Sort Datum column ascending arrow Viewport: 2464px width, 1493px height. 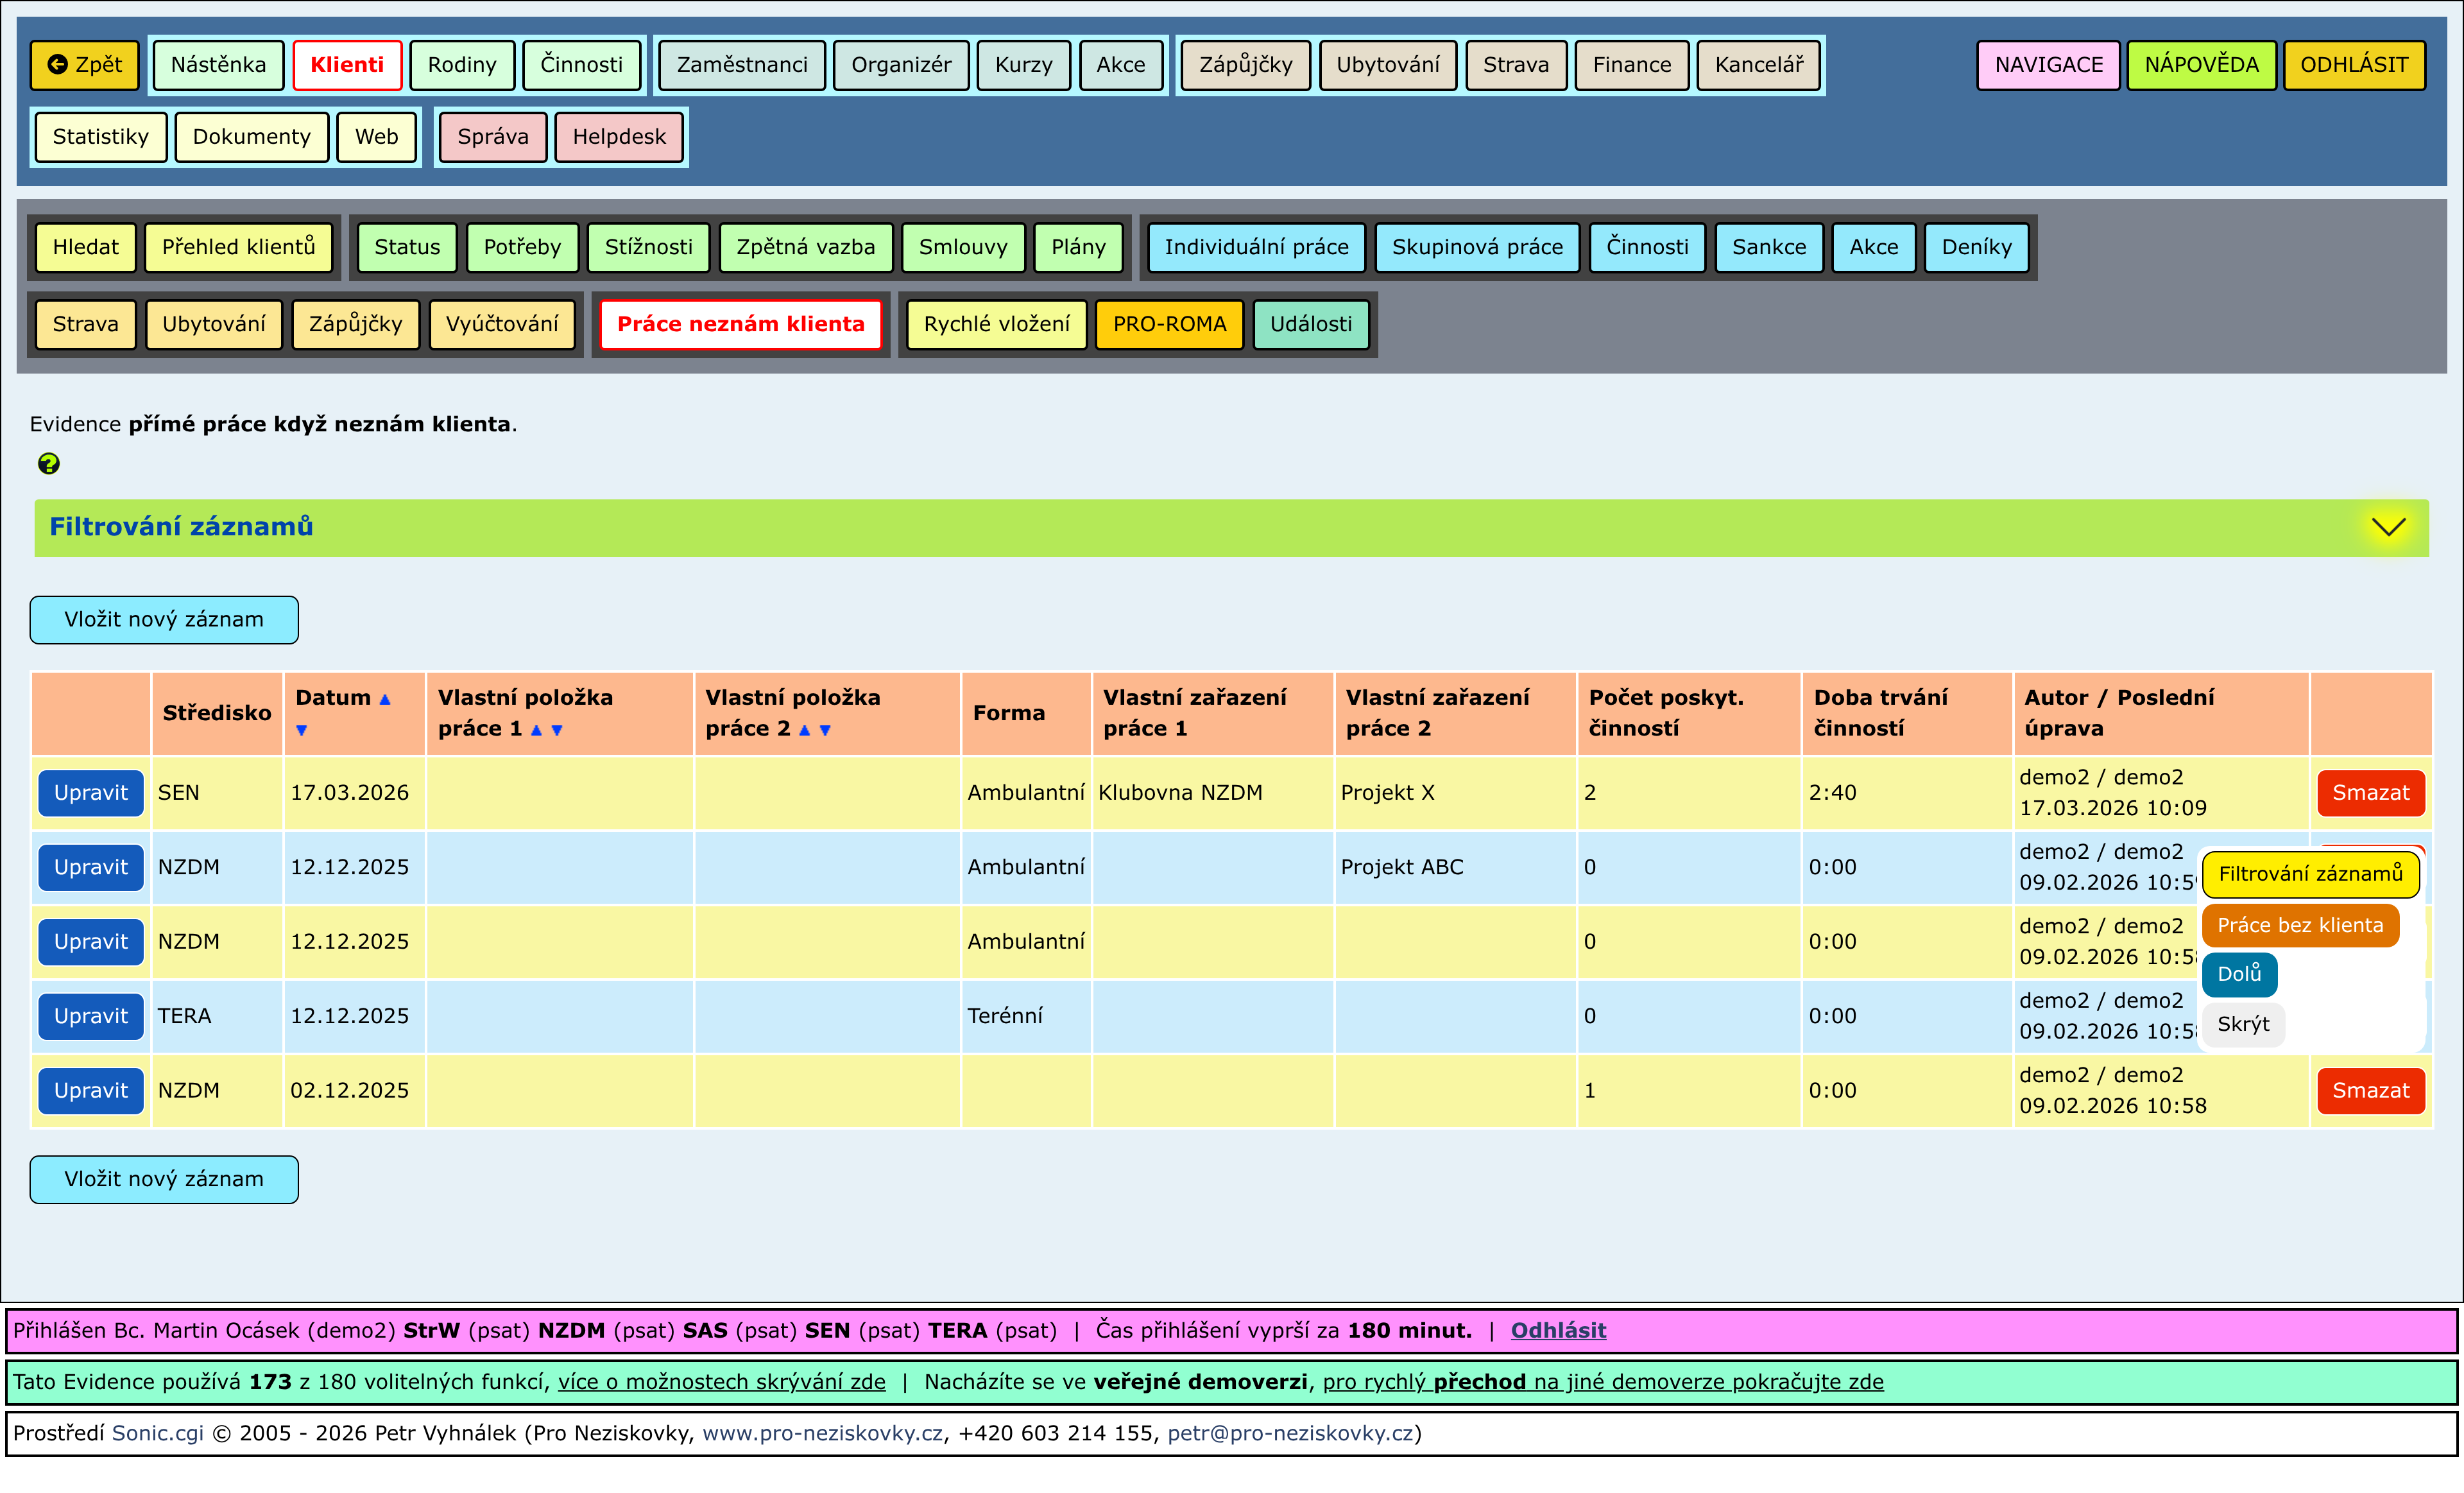click(385, 699)
